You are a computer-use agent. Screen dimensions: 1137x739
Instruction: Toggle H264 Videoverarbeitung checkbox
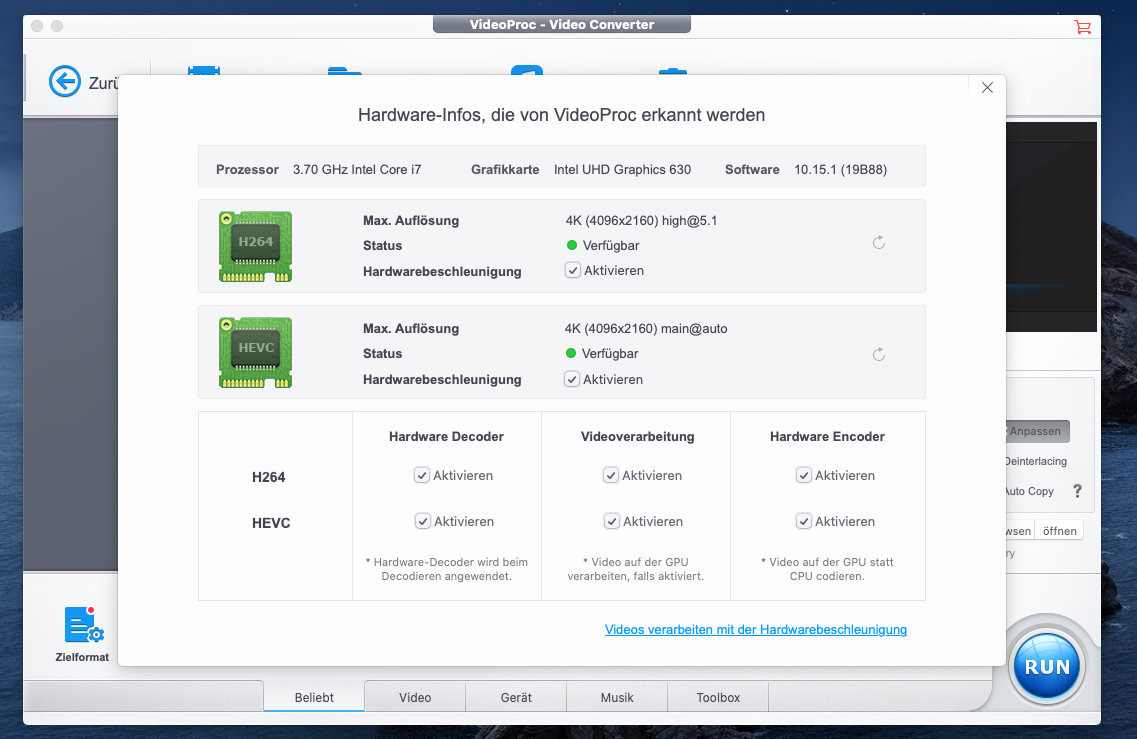tap(611, 476)
